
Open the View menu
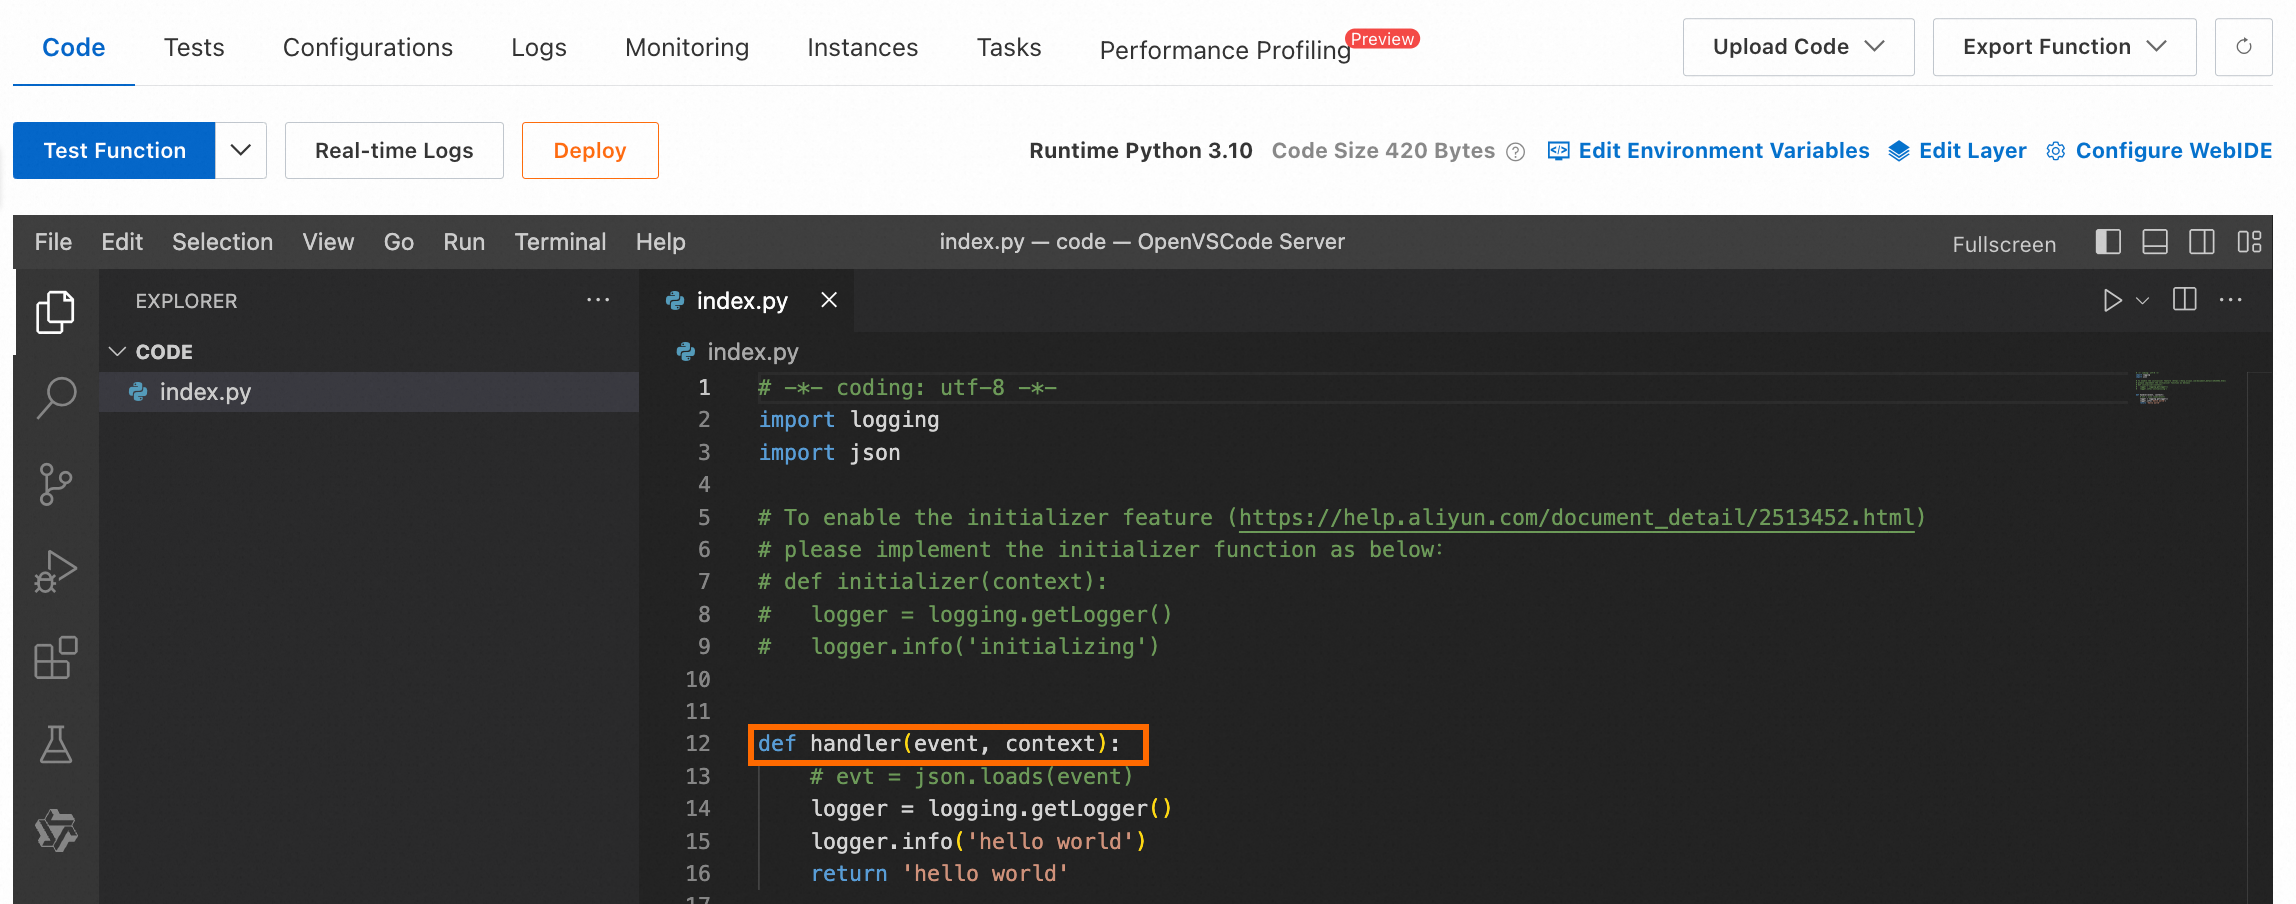[x=328, y=242]
